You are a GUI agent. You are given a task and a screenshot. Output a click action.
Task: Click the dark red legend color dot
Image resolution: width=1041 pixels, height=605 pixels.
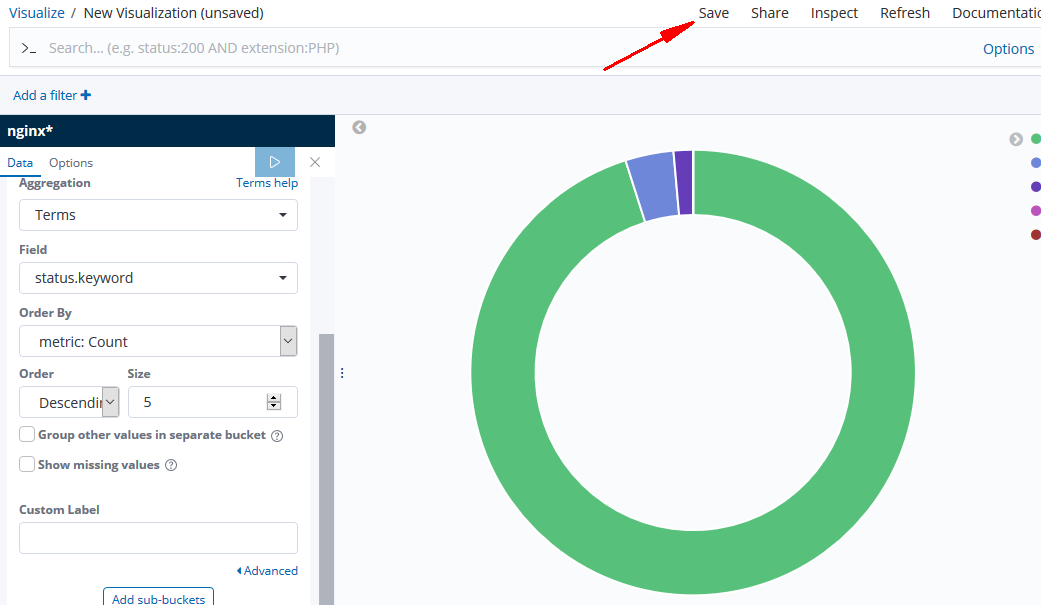point(1036,234)
